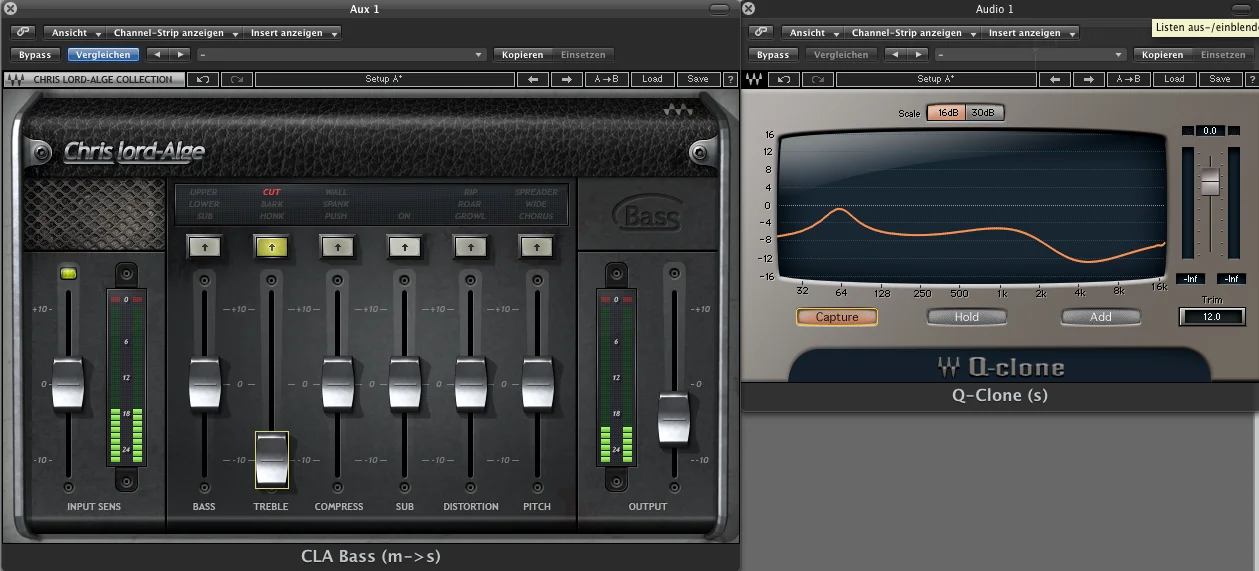Select the 30dB scale option
Screen dimensions: 1259x571
985,113
